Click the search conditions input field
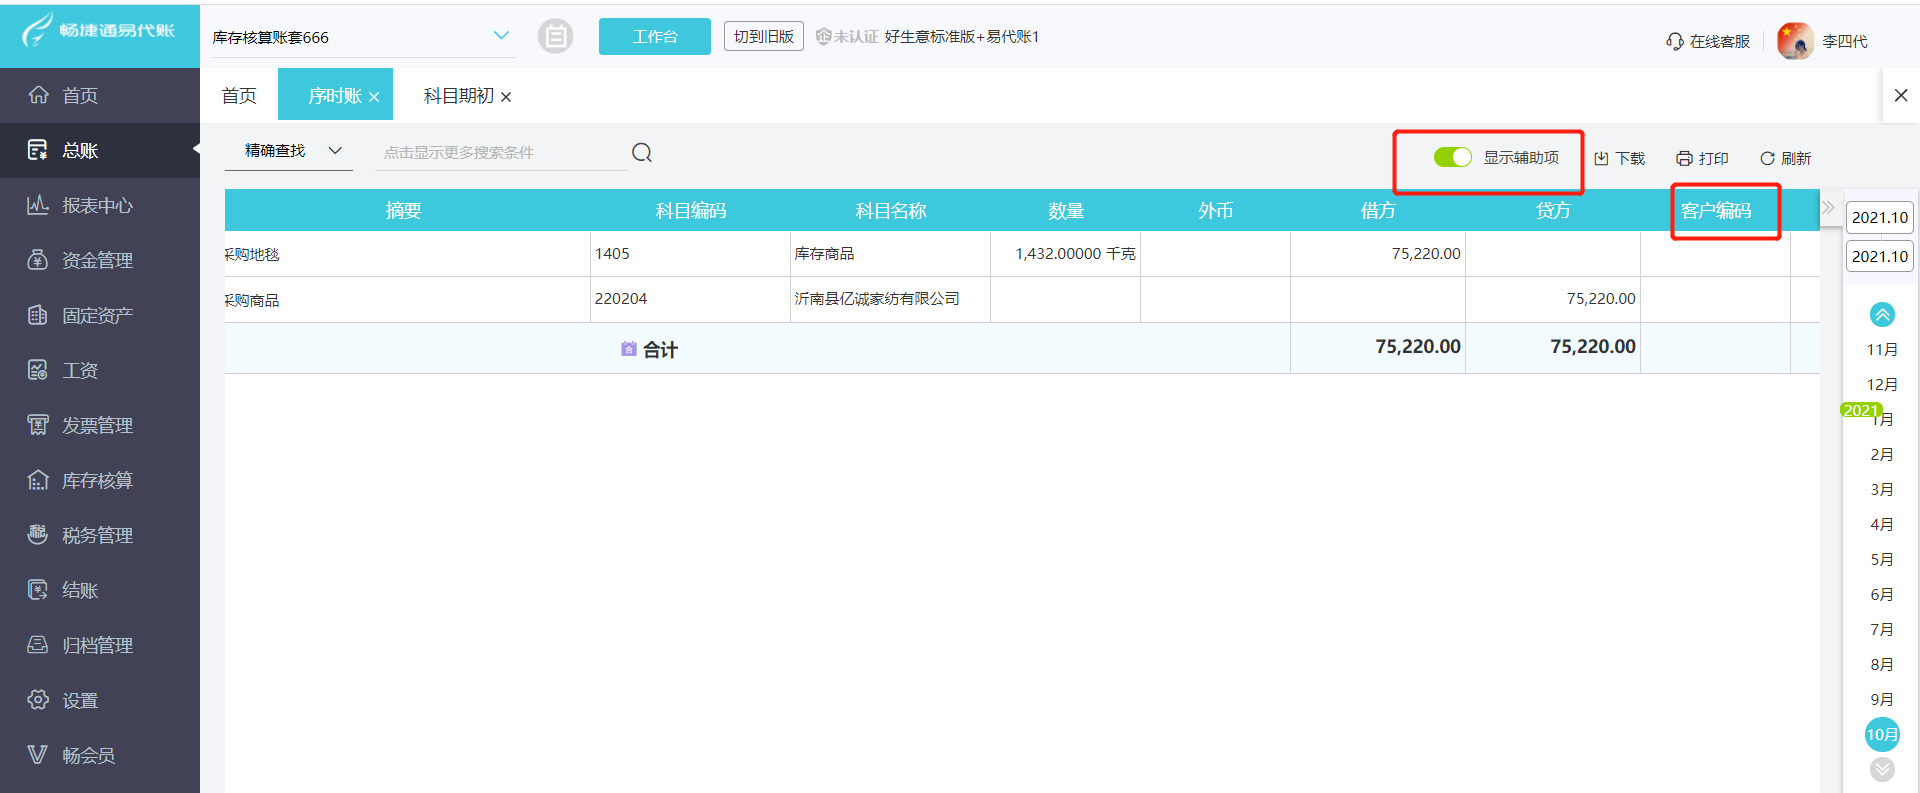Screen dimensions: 1920x793 click(500, 153)
